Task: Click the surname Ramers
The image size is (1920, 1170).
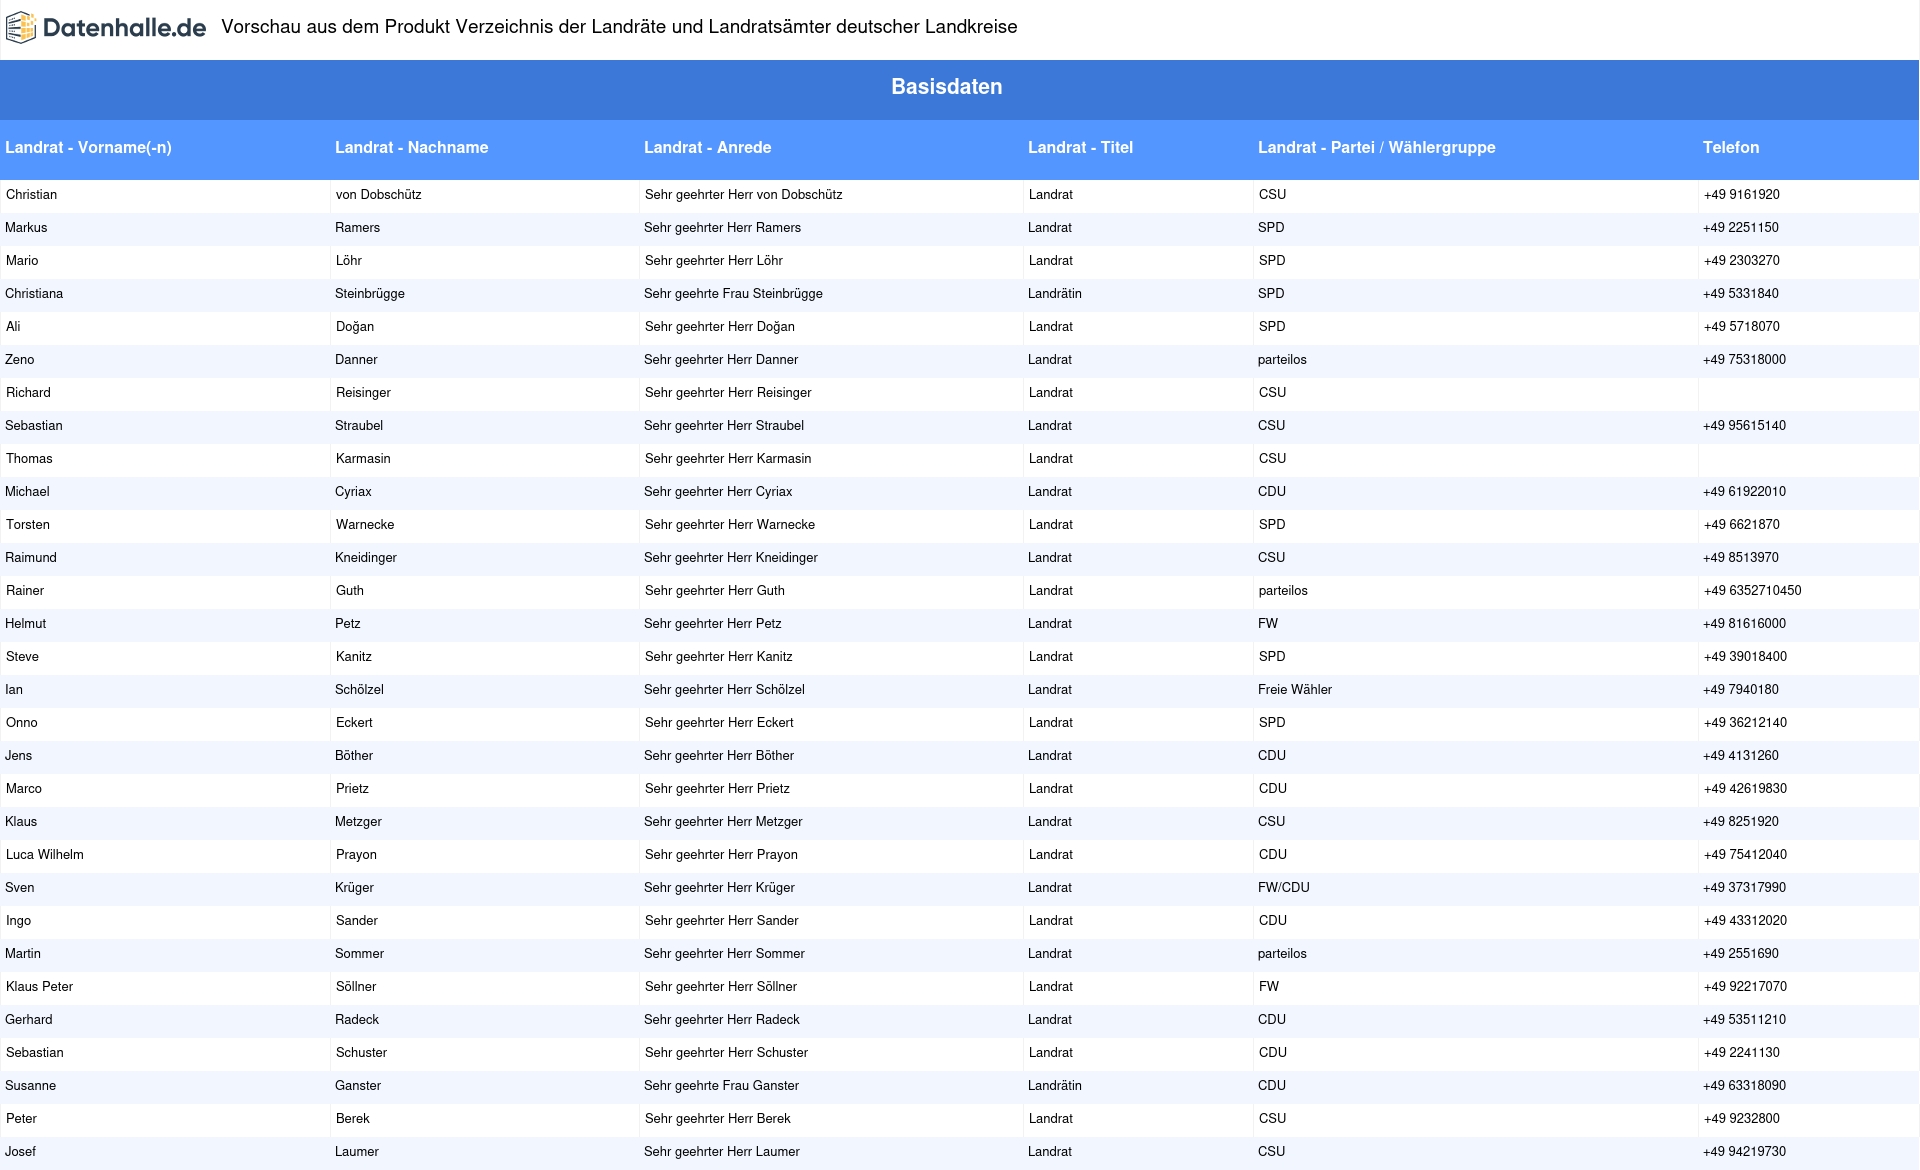Action: pyautogui.click(x=357, y=228)
